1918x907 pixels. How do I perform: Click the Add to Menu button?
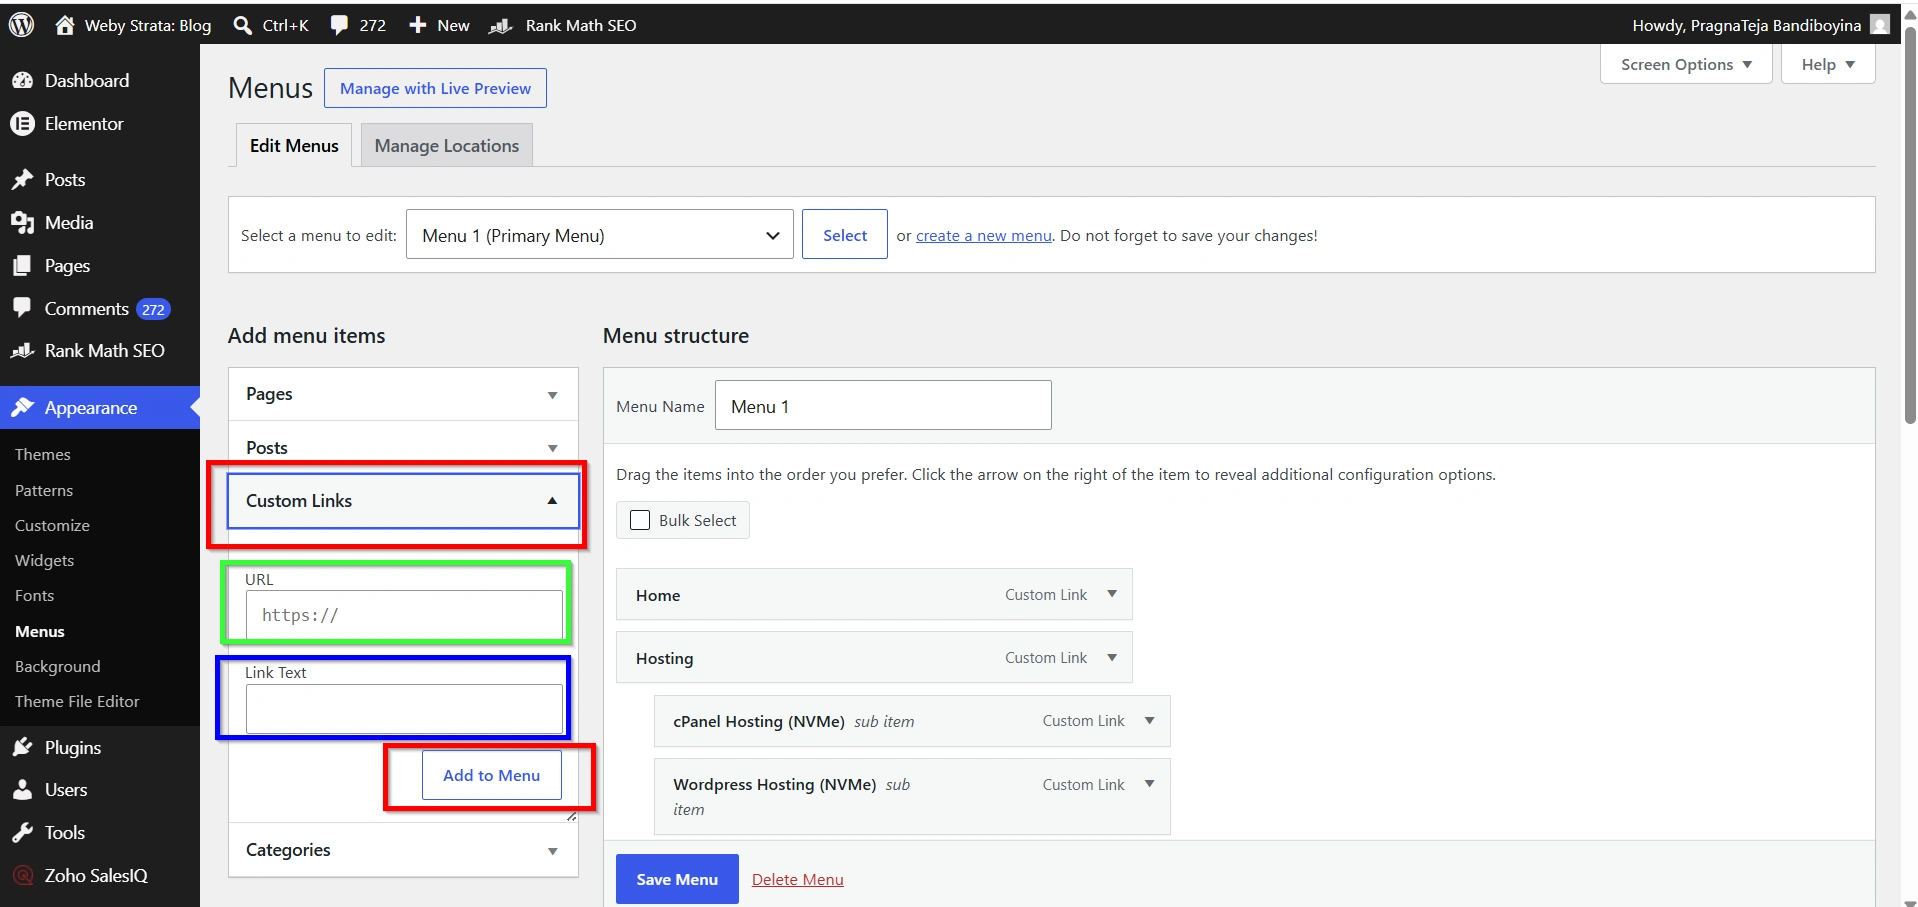(492, 775)
